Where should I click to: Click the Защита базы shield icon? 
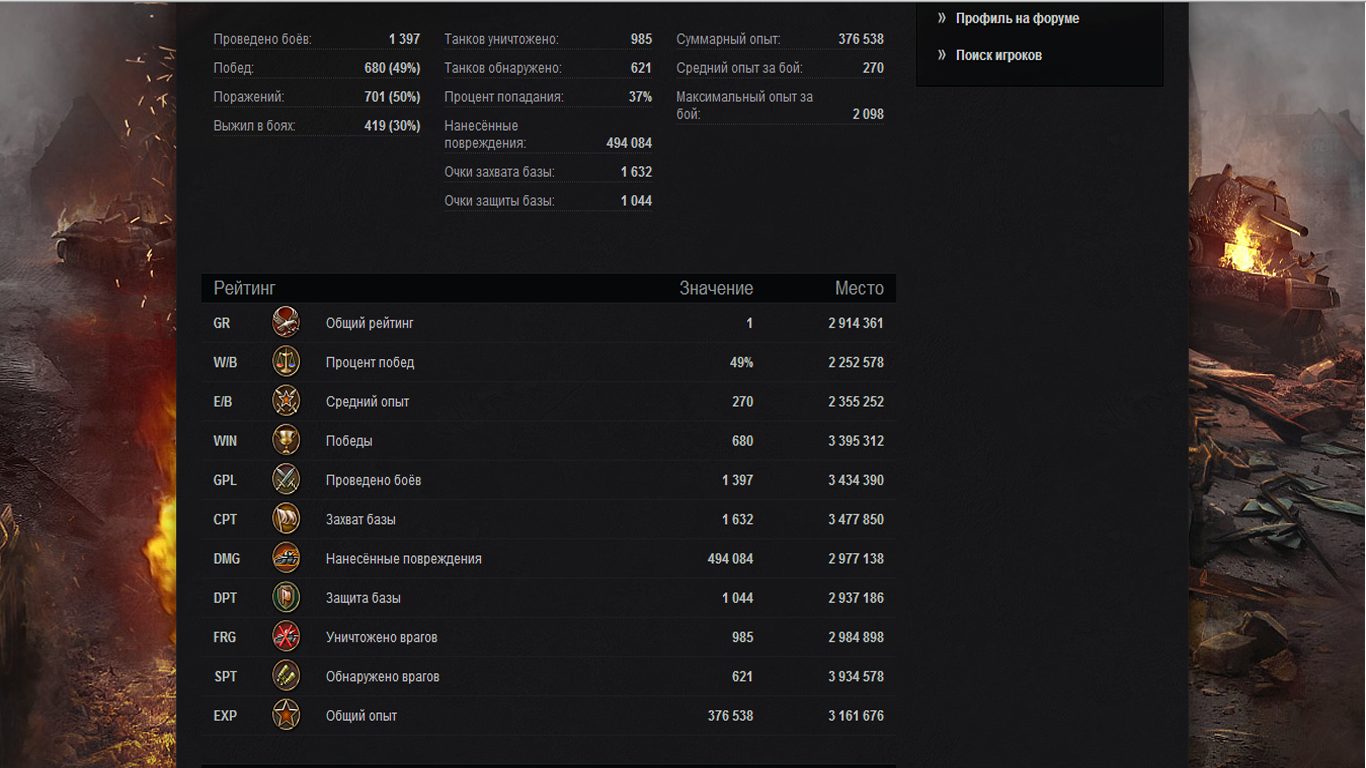point(286,597)
